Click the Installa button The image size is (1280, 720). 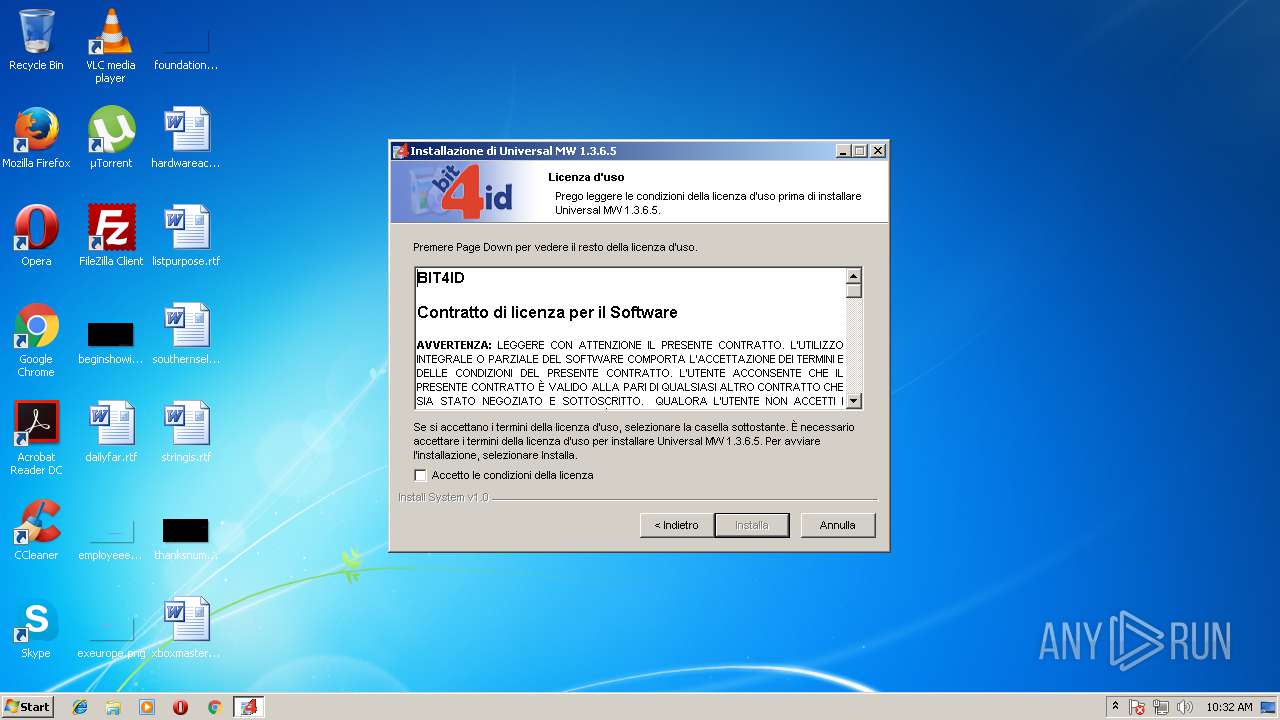tap(752, 525)
